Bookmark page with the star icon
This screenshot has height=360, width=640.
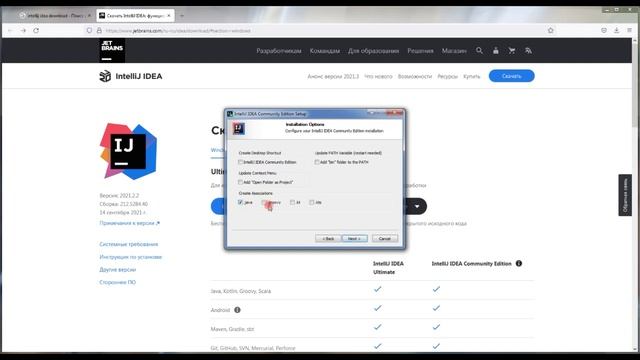click(x=551, y=31)
